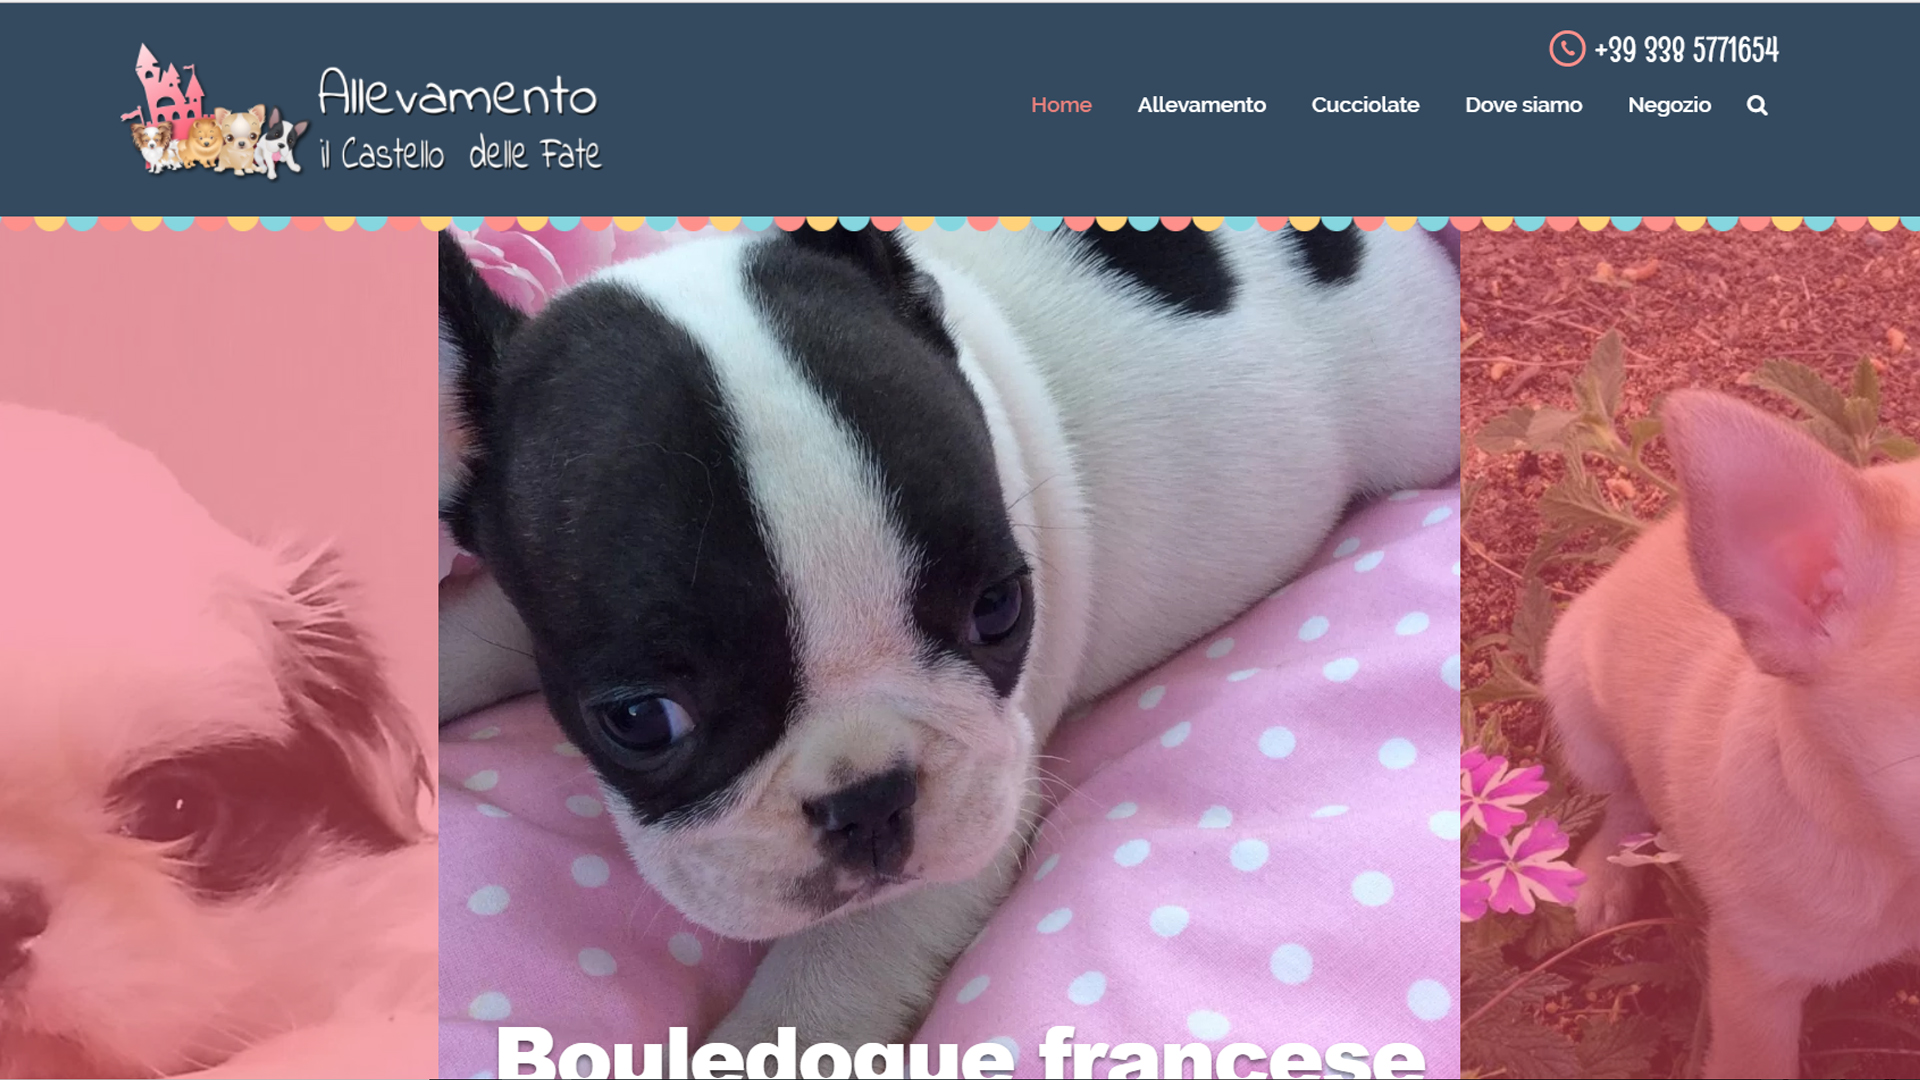This screenshot has width=1920, height=1080.
Task: Open the Home menu item
Action: [x=1061, y=105]
